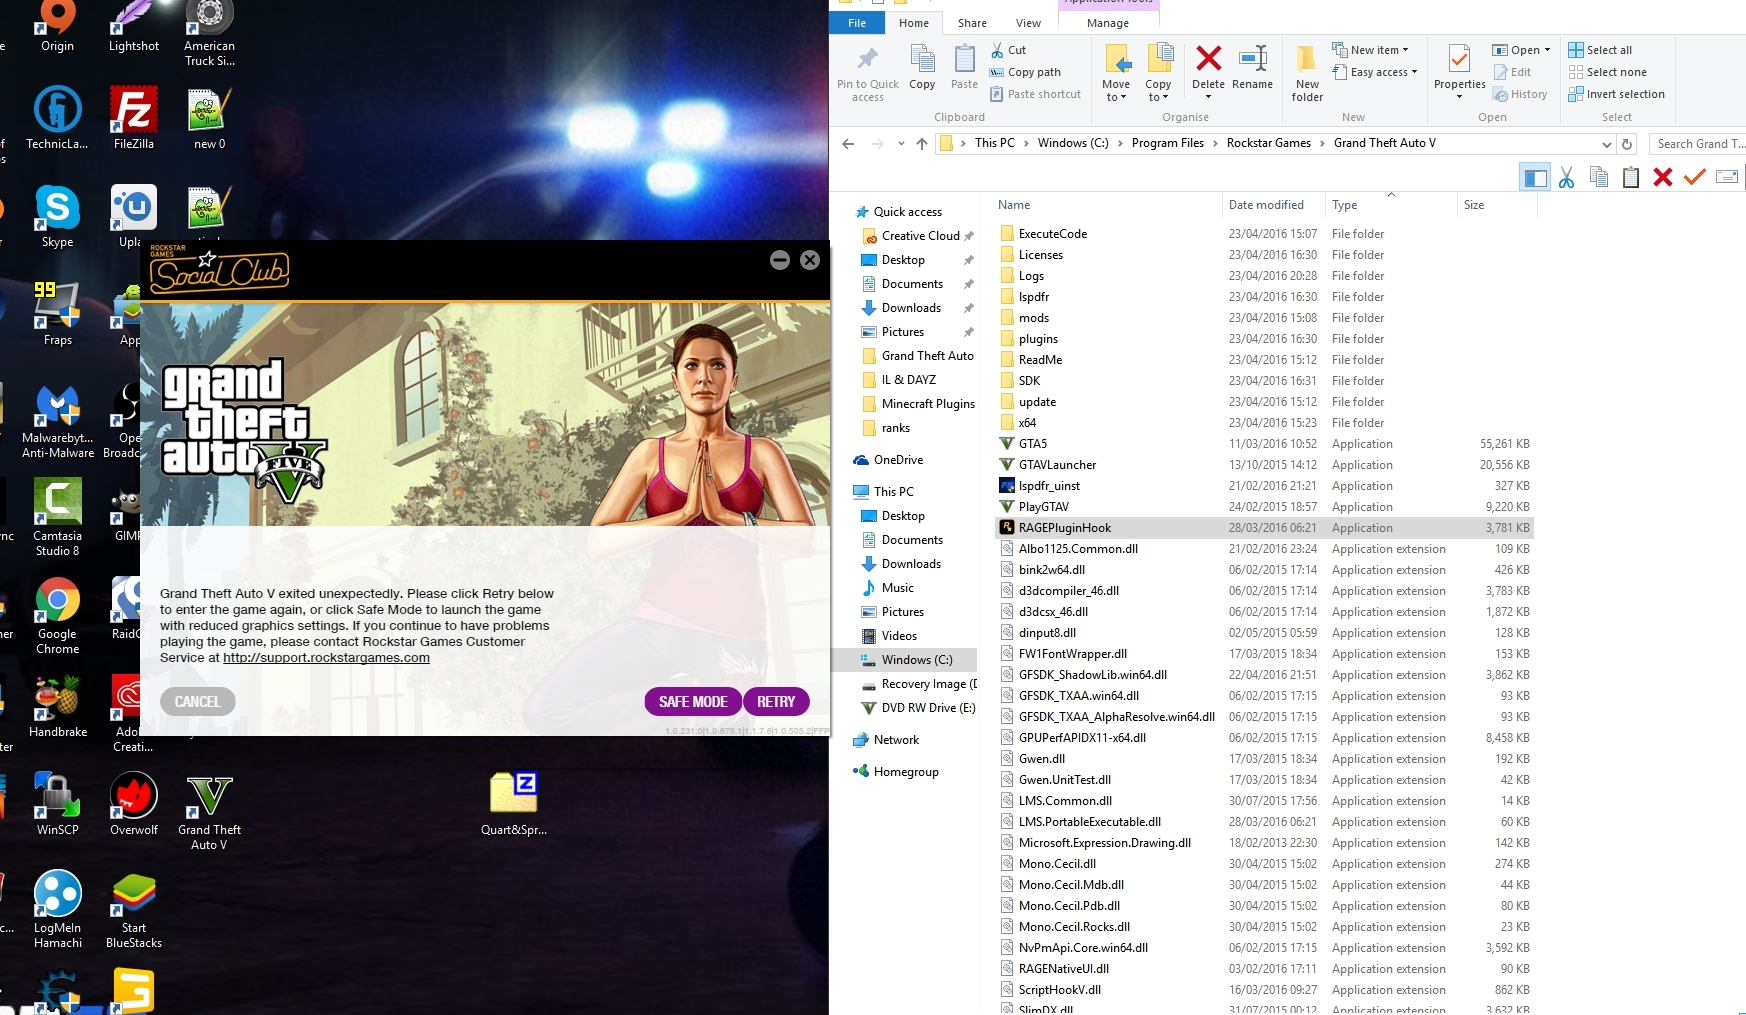Click Windows (C:) in the address breadcrumb
This screenshot has width=1746, height=1015.
coord(1073,143)
